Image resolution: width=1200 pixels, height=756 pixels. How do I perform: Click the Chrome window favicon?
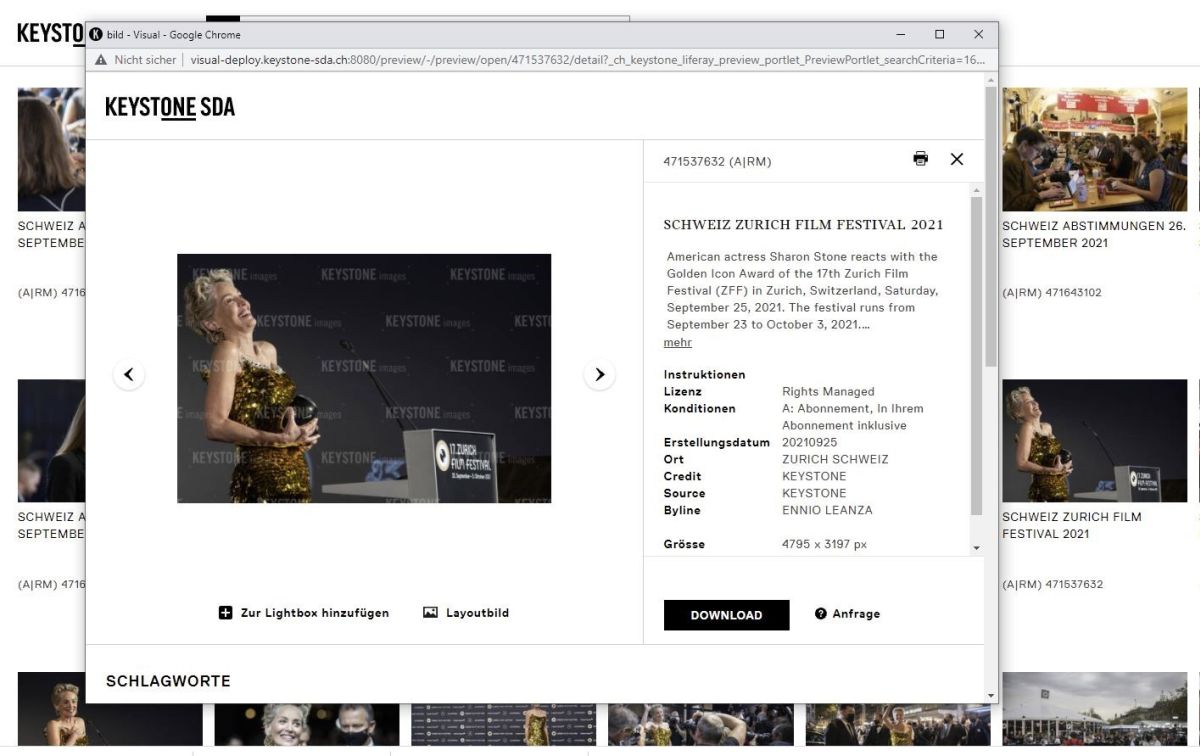coord(97,34)
